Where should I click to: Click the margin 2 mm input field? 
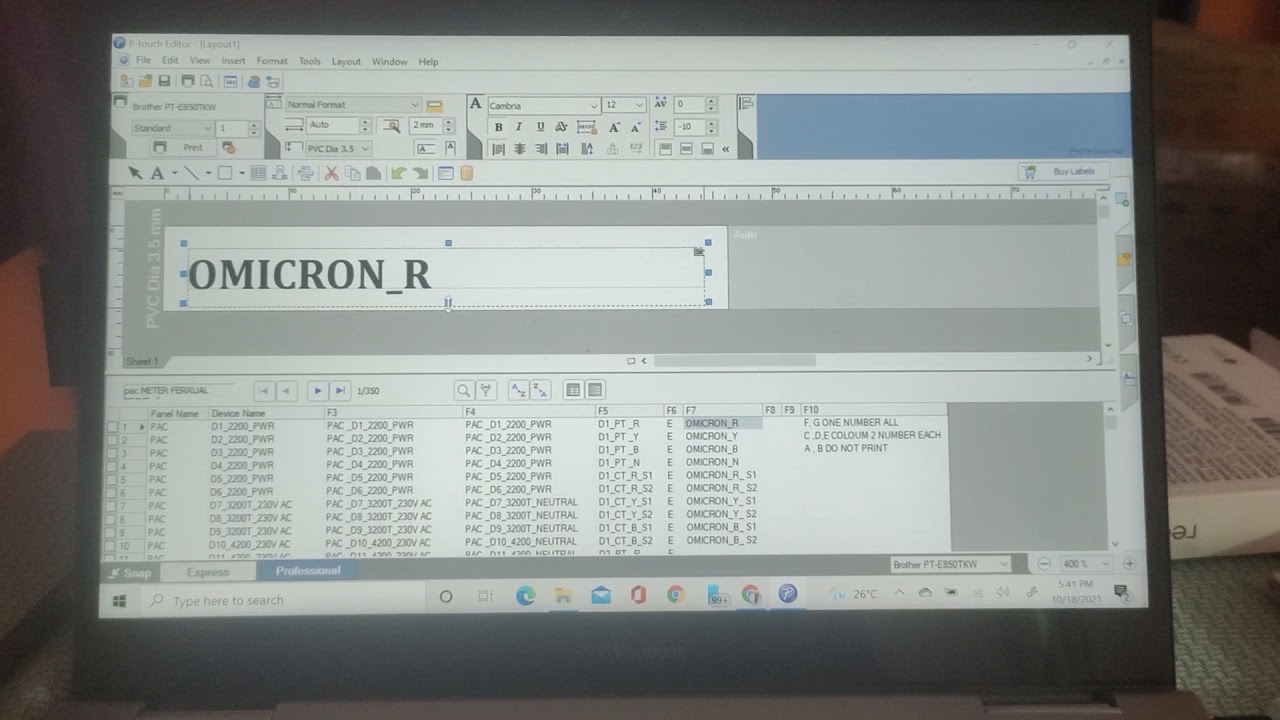click(424, 126)
